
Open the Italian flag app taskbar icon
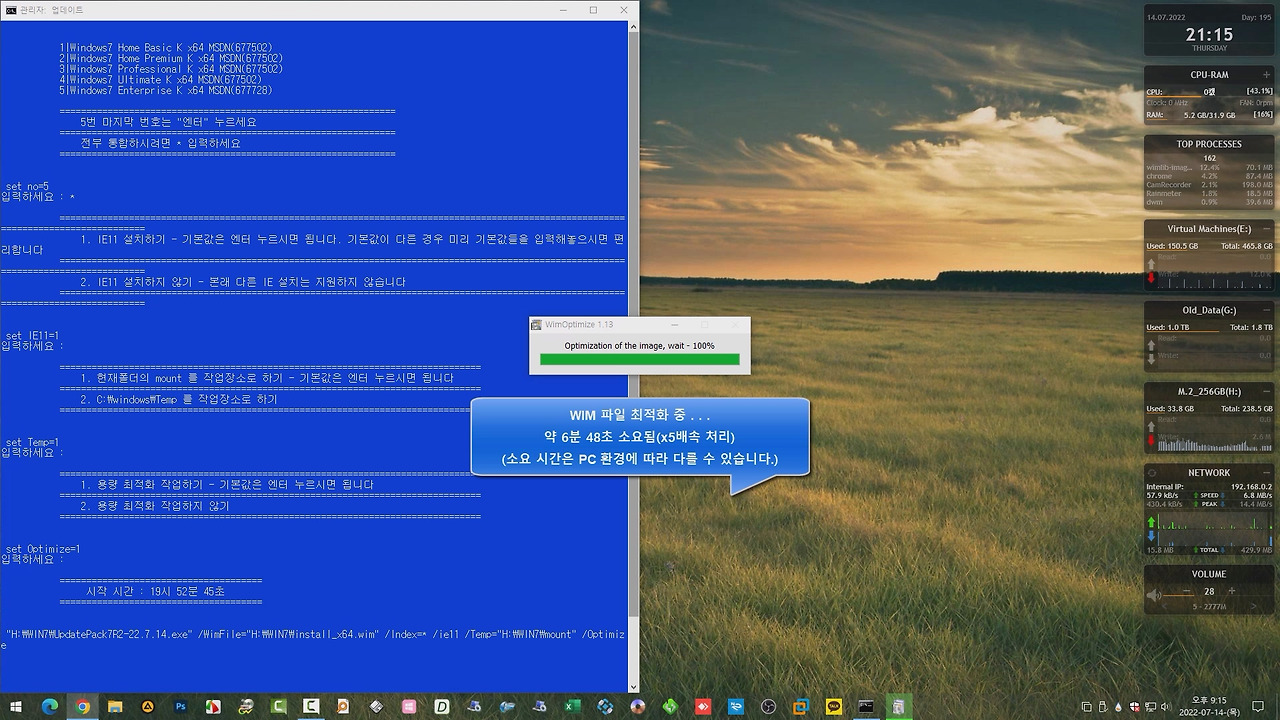[213, 707]
